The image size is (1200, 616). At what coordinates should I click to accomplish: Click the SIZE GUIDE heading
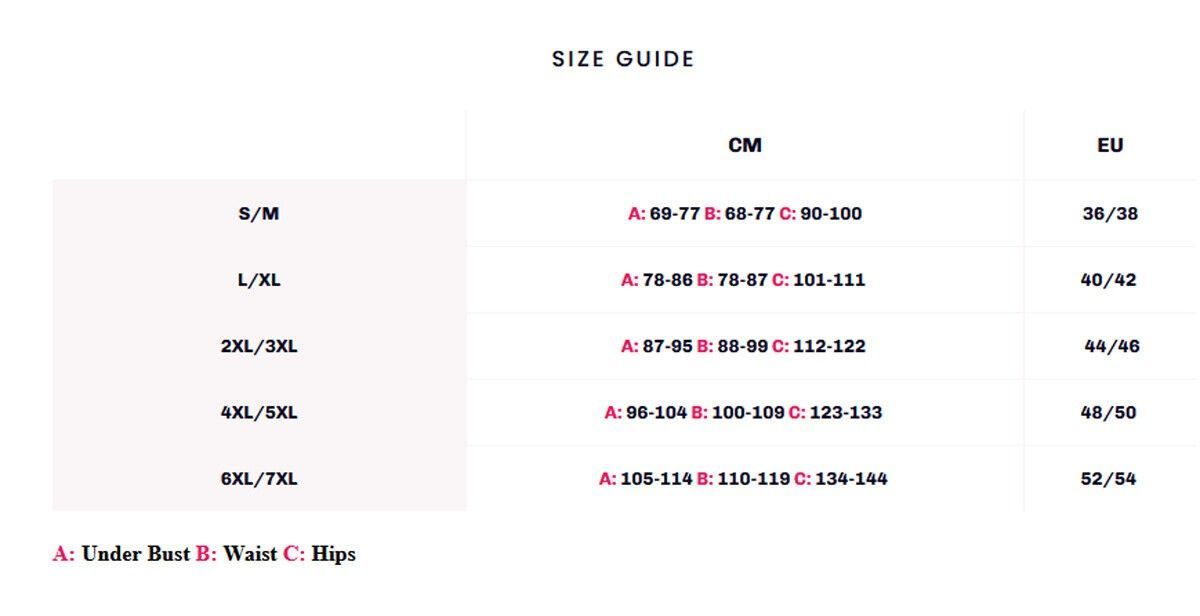(623, 59)
